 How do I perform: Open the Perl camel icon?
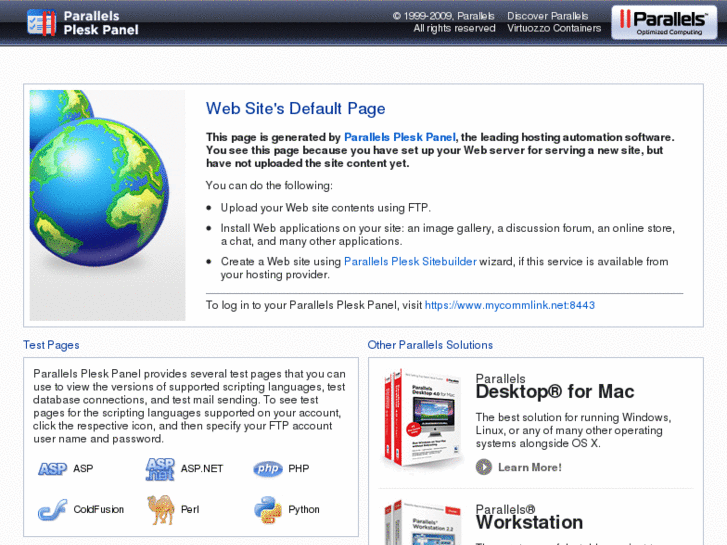pos(160,510)
